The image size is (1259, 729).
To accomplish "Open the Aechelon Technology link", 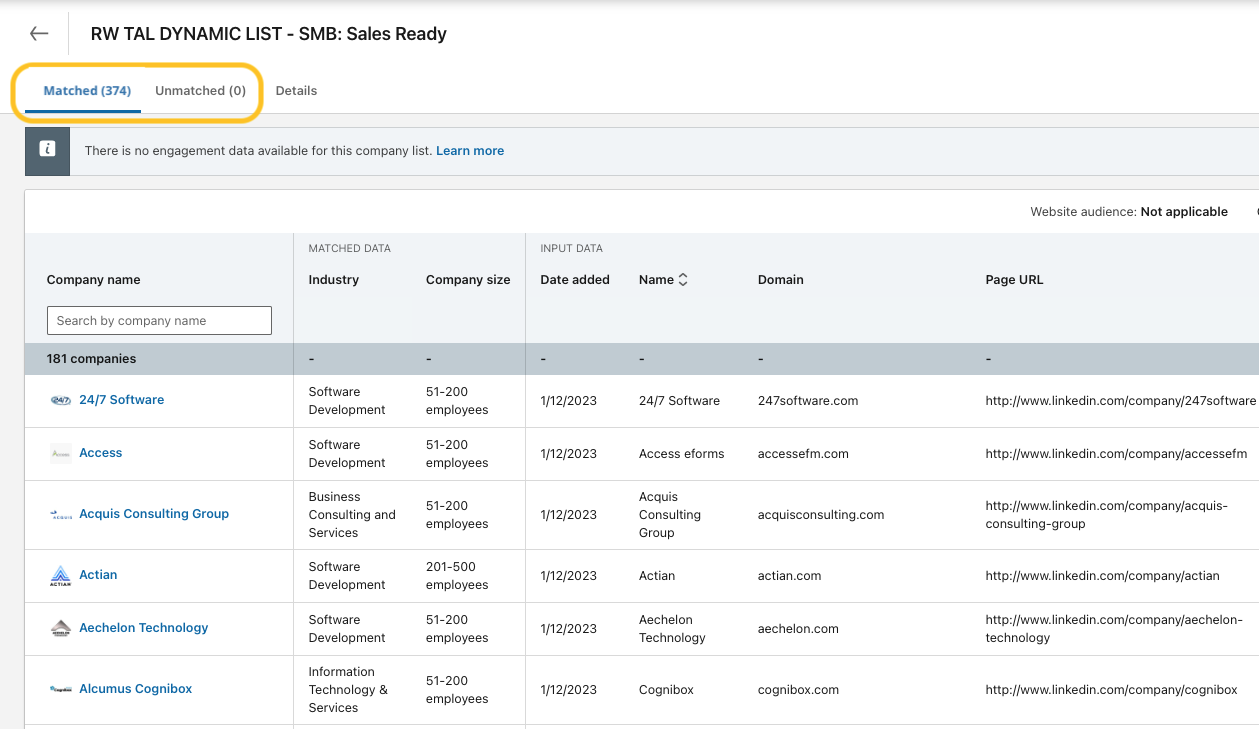I will pos(144,628).
